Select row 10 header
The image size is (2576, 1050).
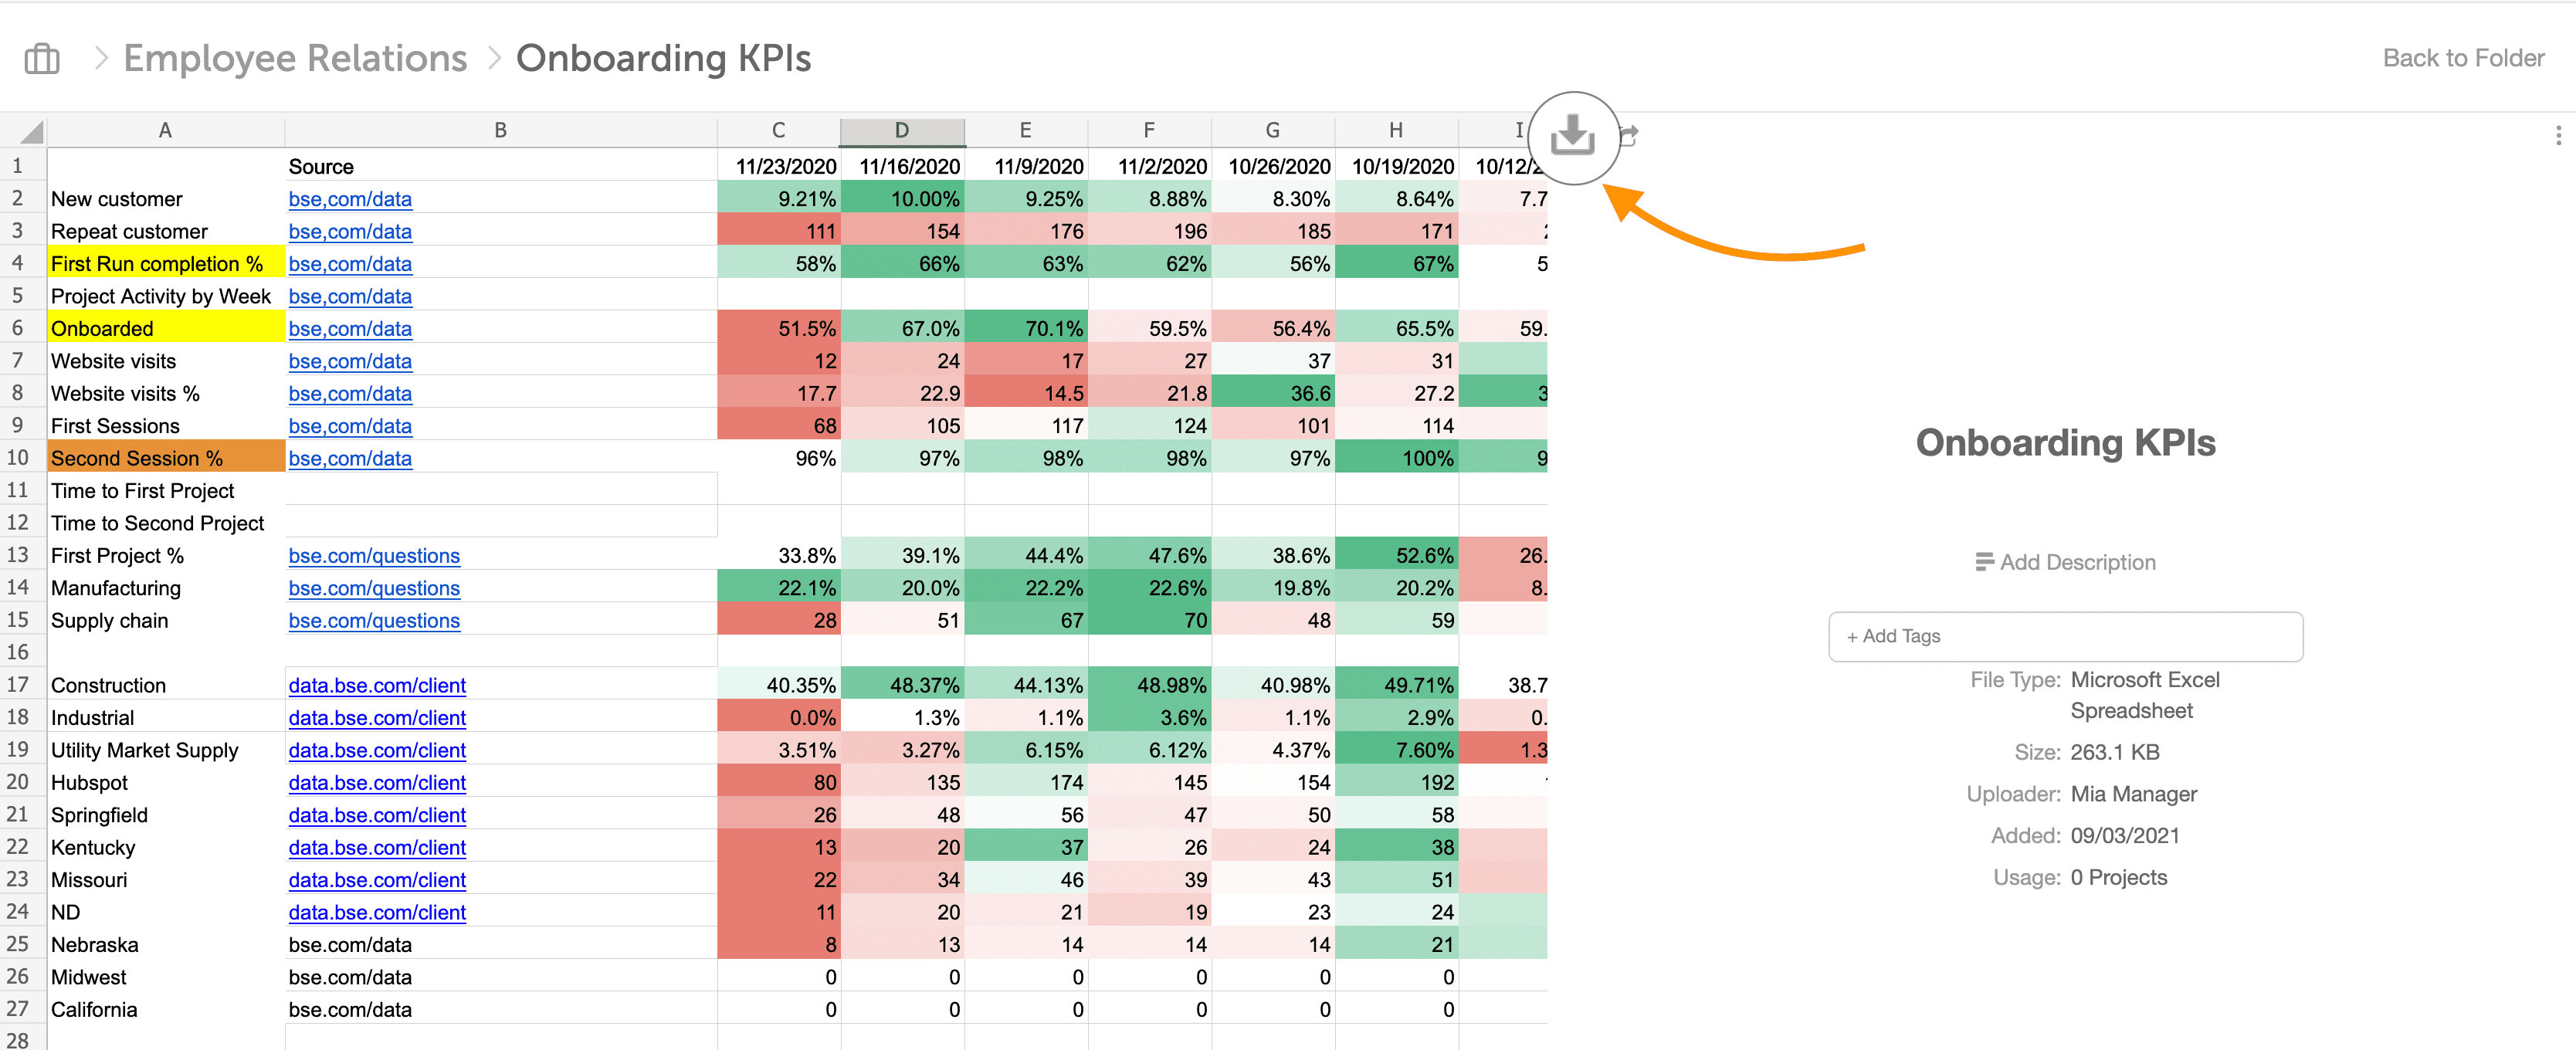(18, 458)
